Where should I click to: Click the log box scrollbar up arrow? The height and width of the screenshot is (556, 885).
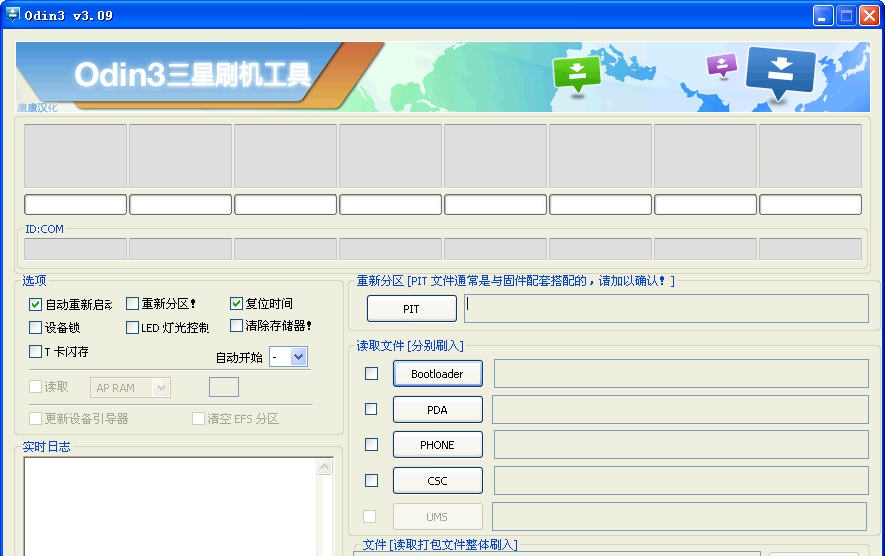point(325,467)
